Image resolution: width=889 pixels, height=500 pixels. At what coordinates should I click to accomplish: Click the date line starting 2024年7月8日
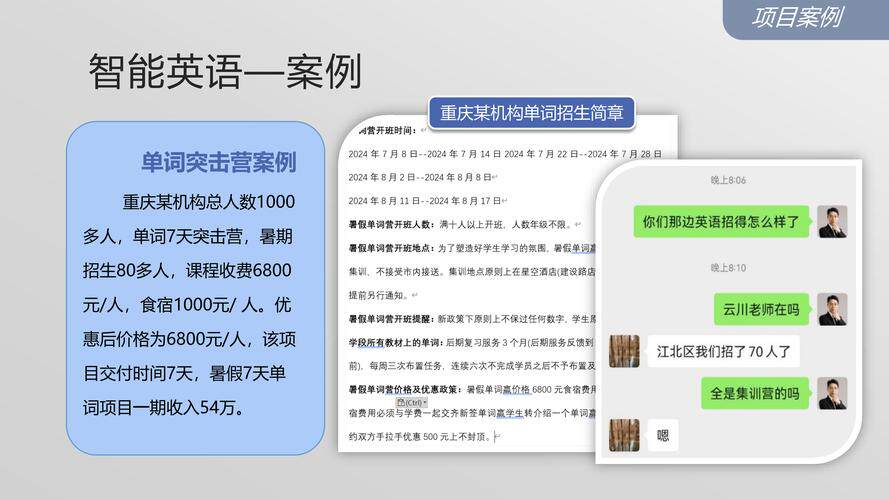tap(505, 154)
